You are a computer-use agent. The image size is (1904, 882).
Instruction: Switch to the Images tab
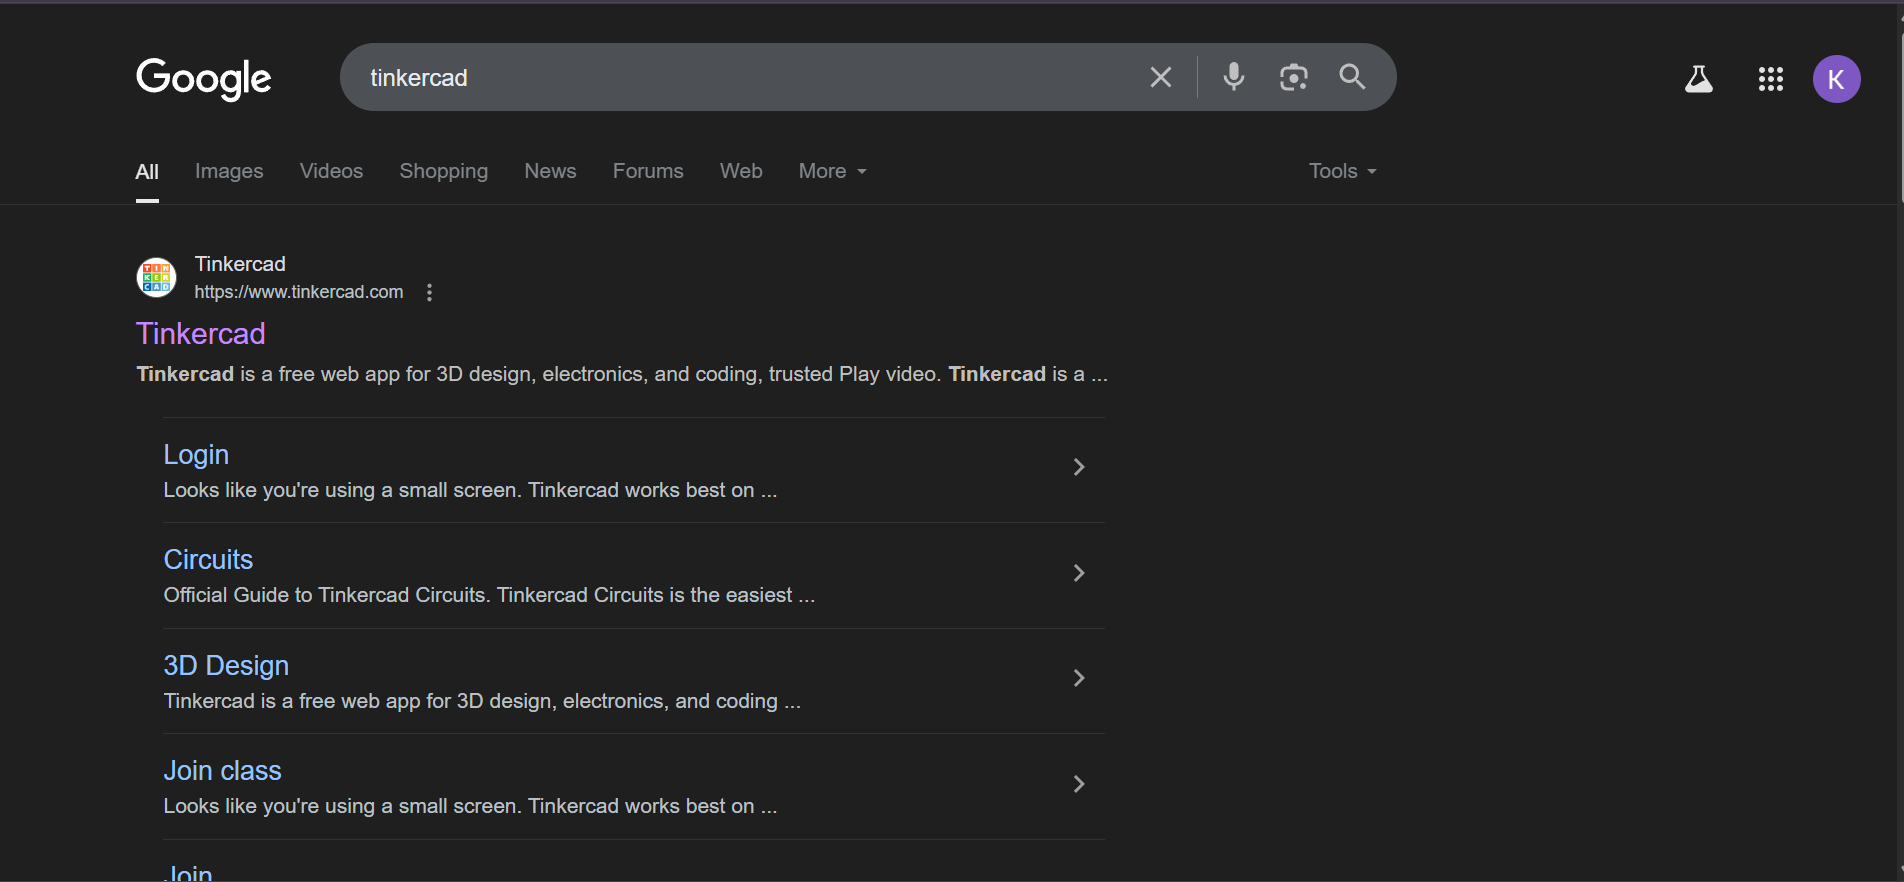[229, 171]
